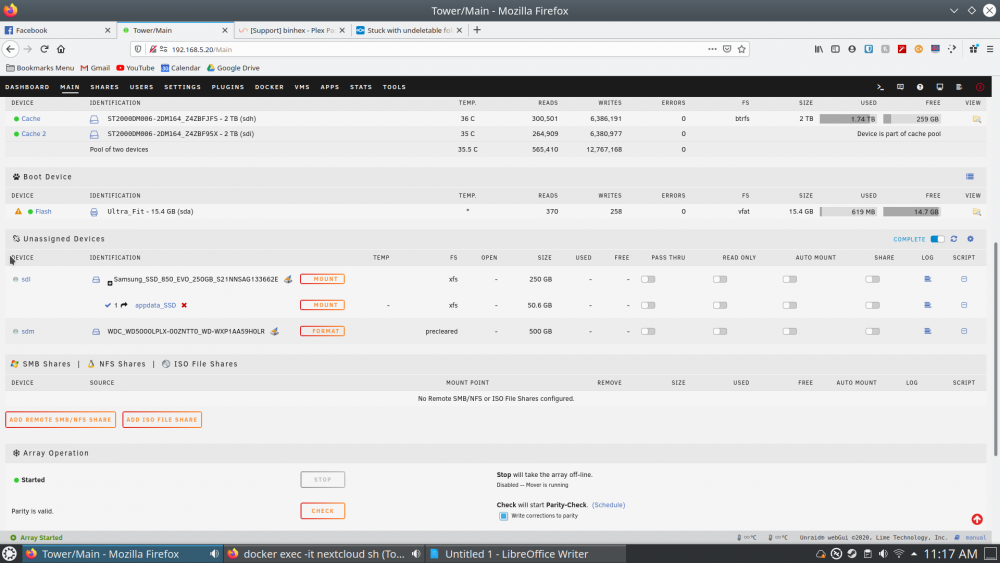Click MOUNT button for Samsung SSD
This screenshot has height=563, width=1000.
[323, 279]
